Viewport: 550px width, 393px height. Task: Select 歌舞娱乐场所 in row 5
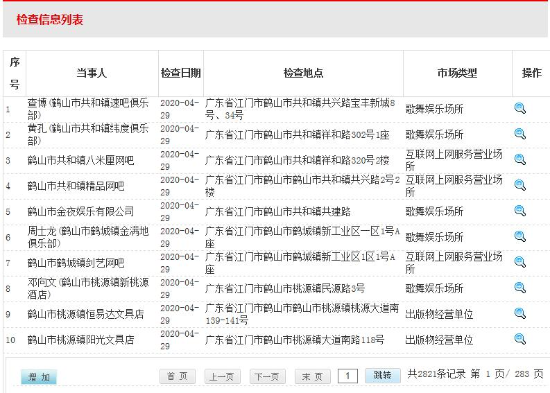coord(434,212)
